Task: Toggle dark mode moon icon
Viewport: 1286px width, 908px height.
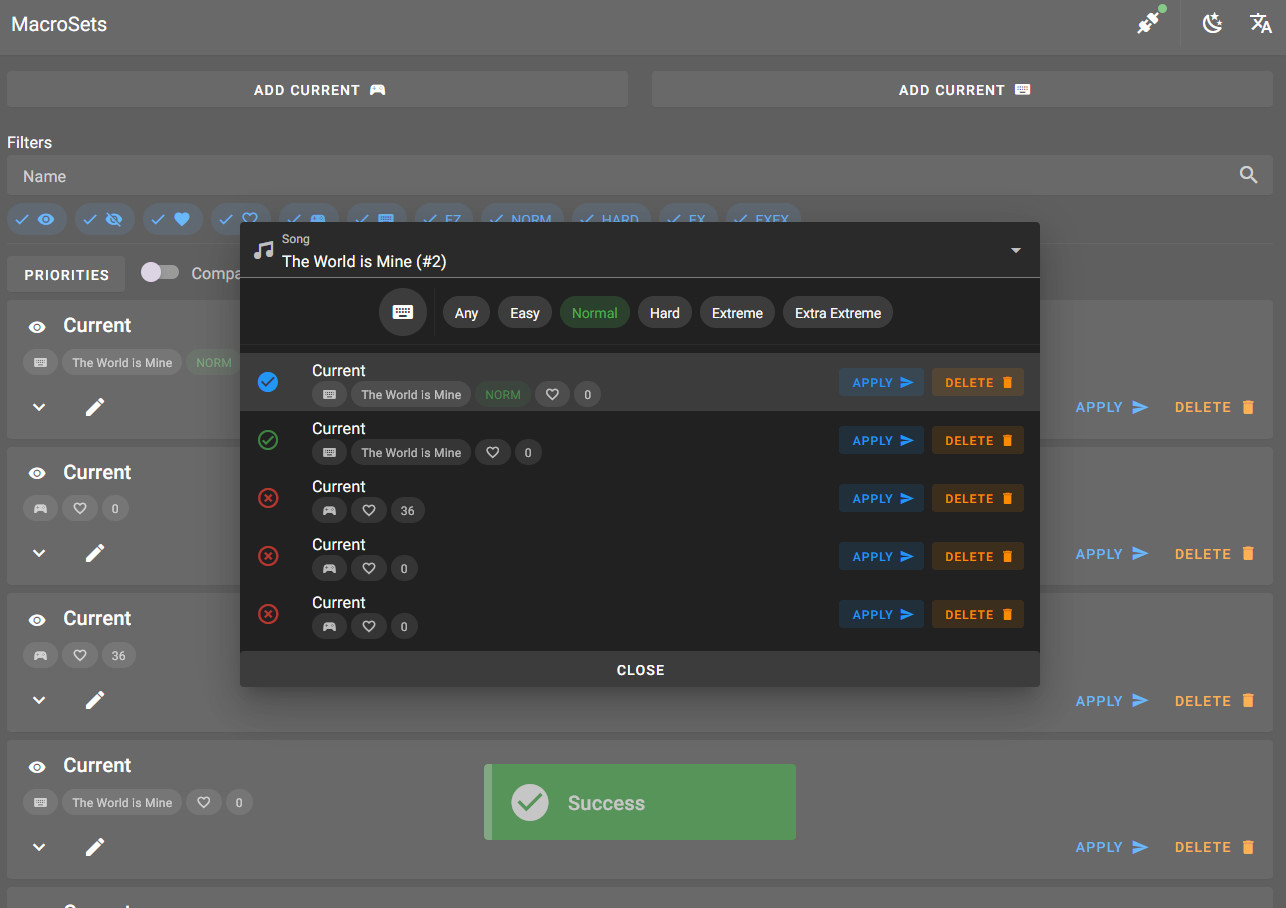Action: tap(1212, 23)
